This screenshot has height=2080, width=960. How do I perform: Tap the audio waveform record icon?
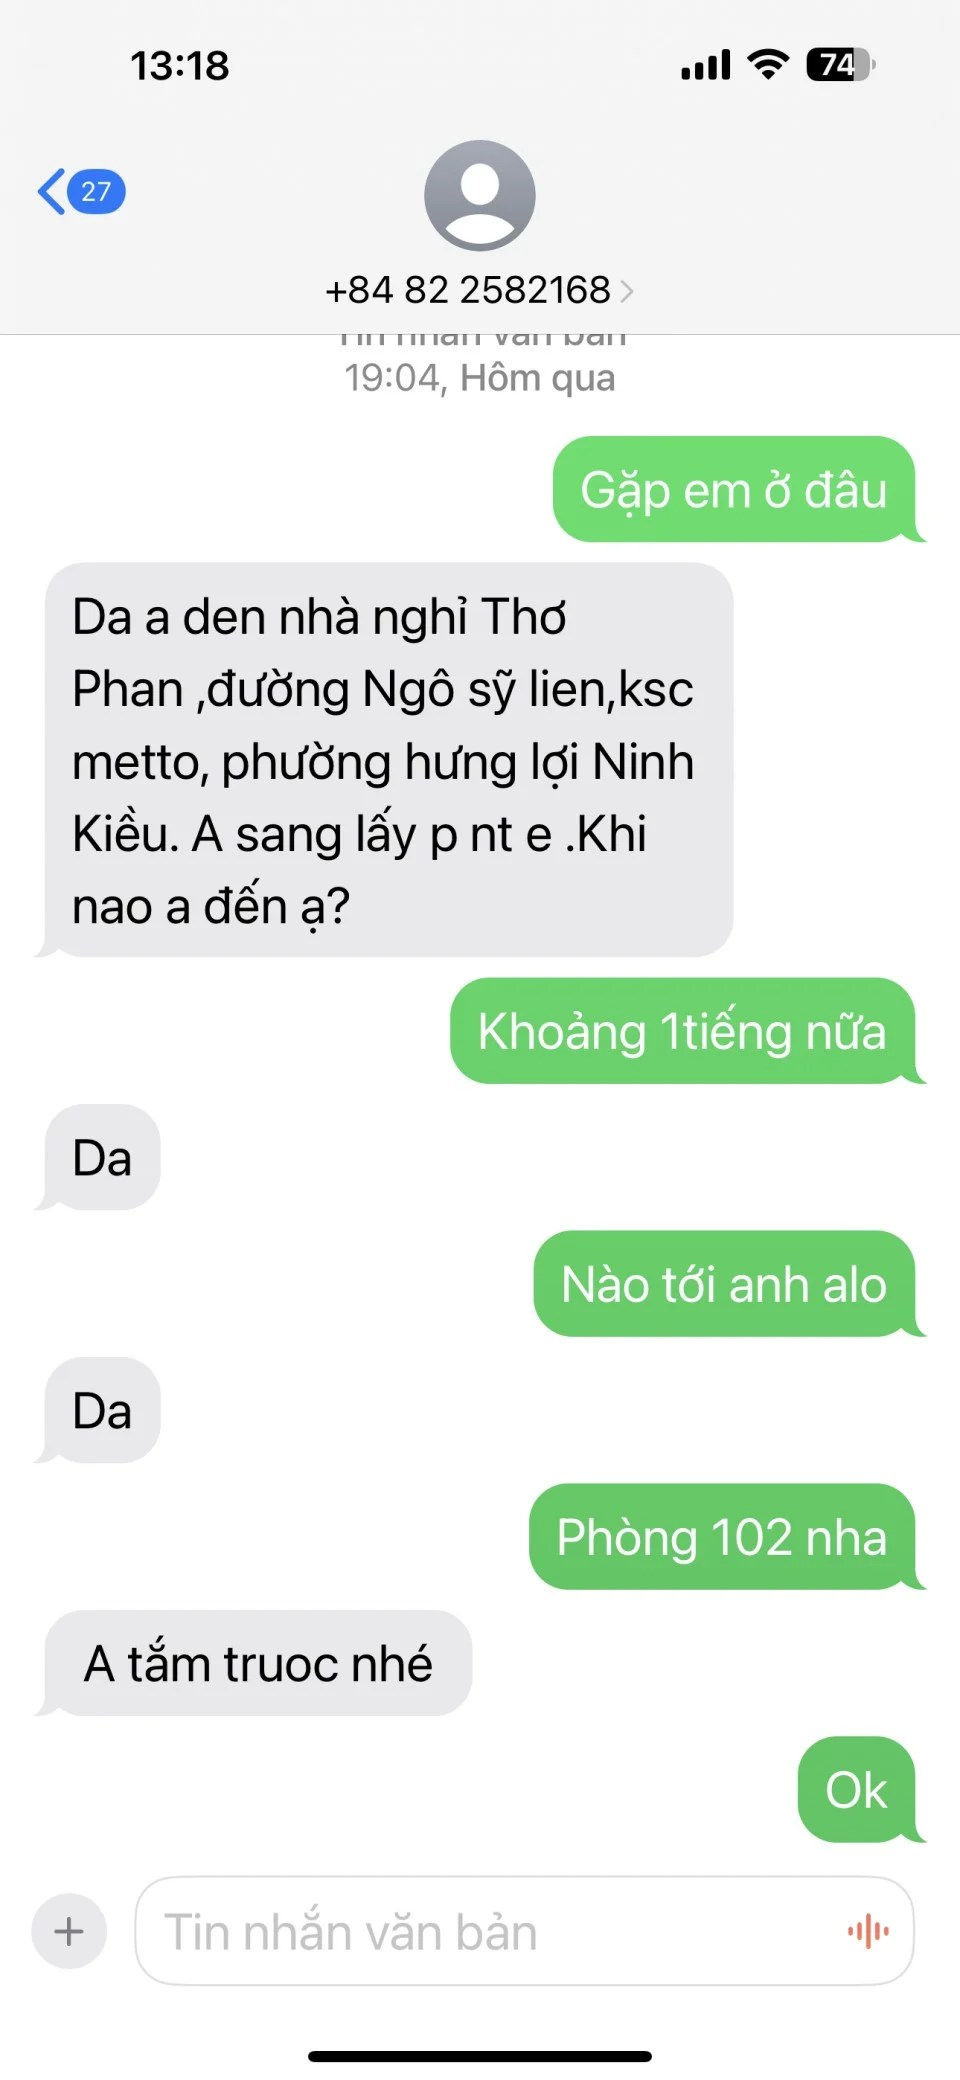(868, 1931)
